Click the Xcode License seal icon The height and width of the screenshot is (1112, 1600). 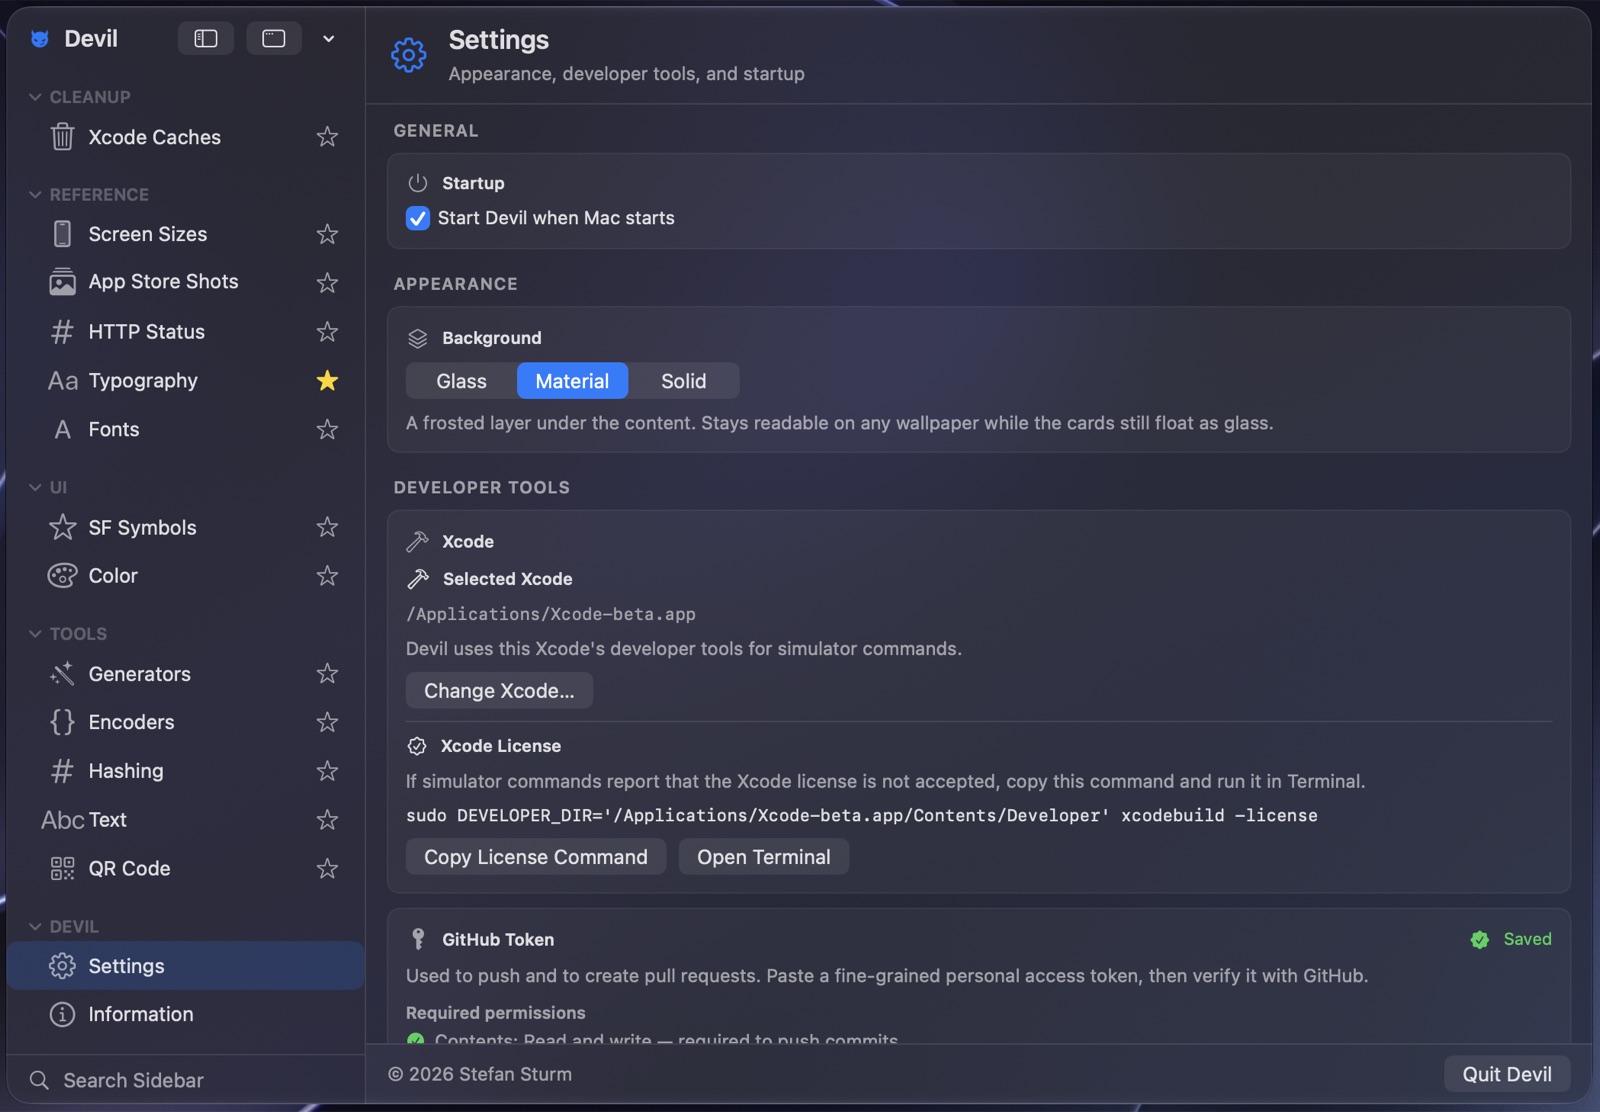coord(417,746)
